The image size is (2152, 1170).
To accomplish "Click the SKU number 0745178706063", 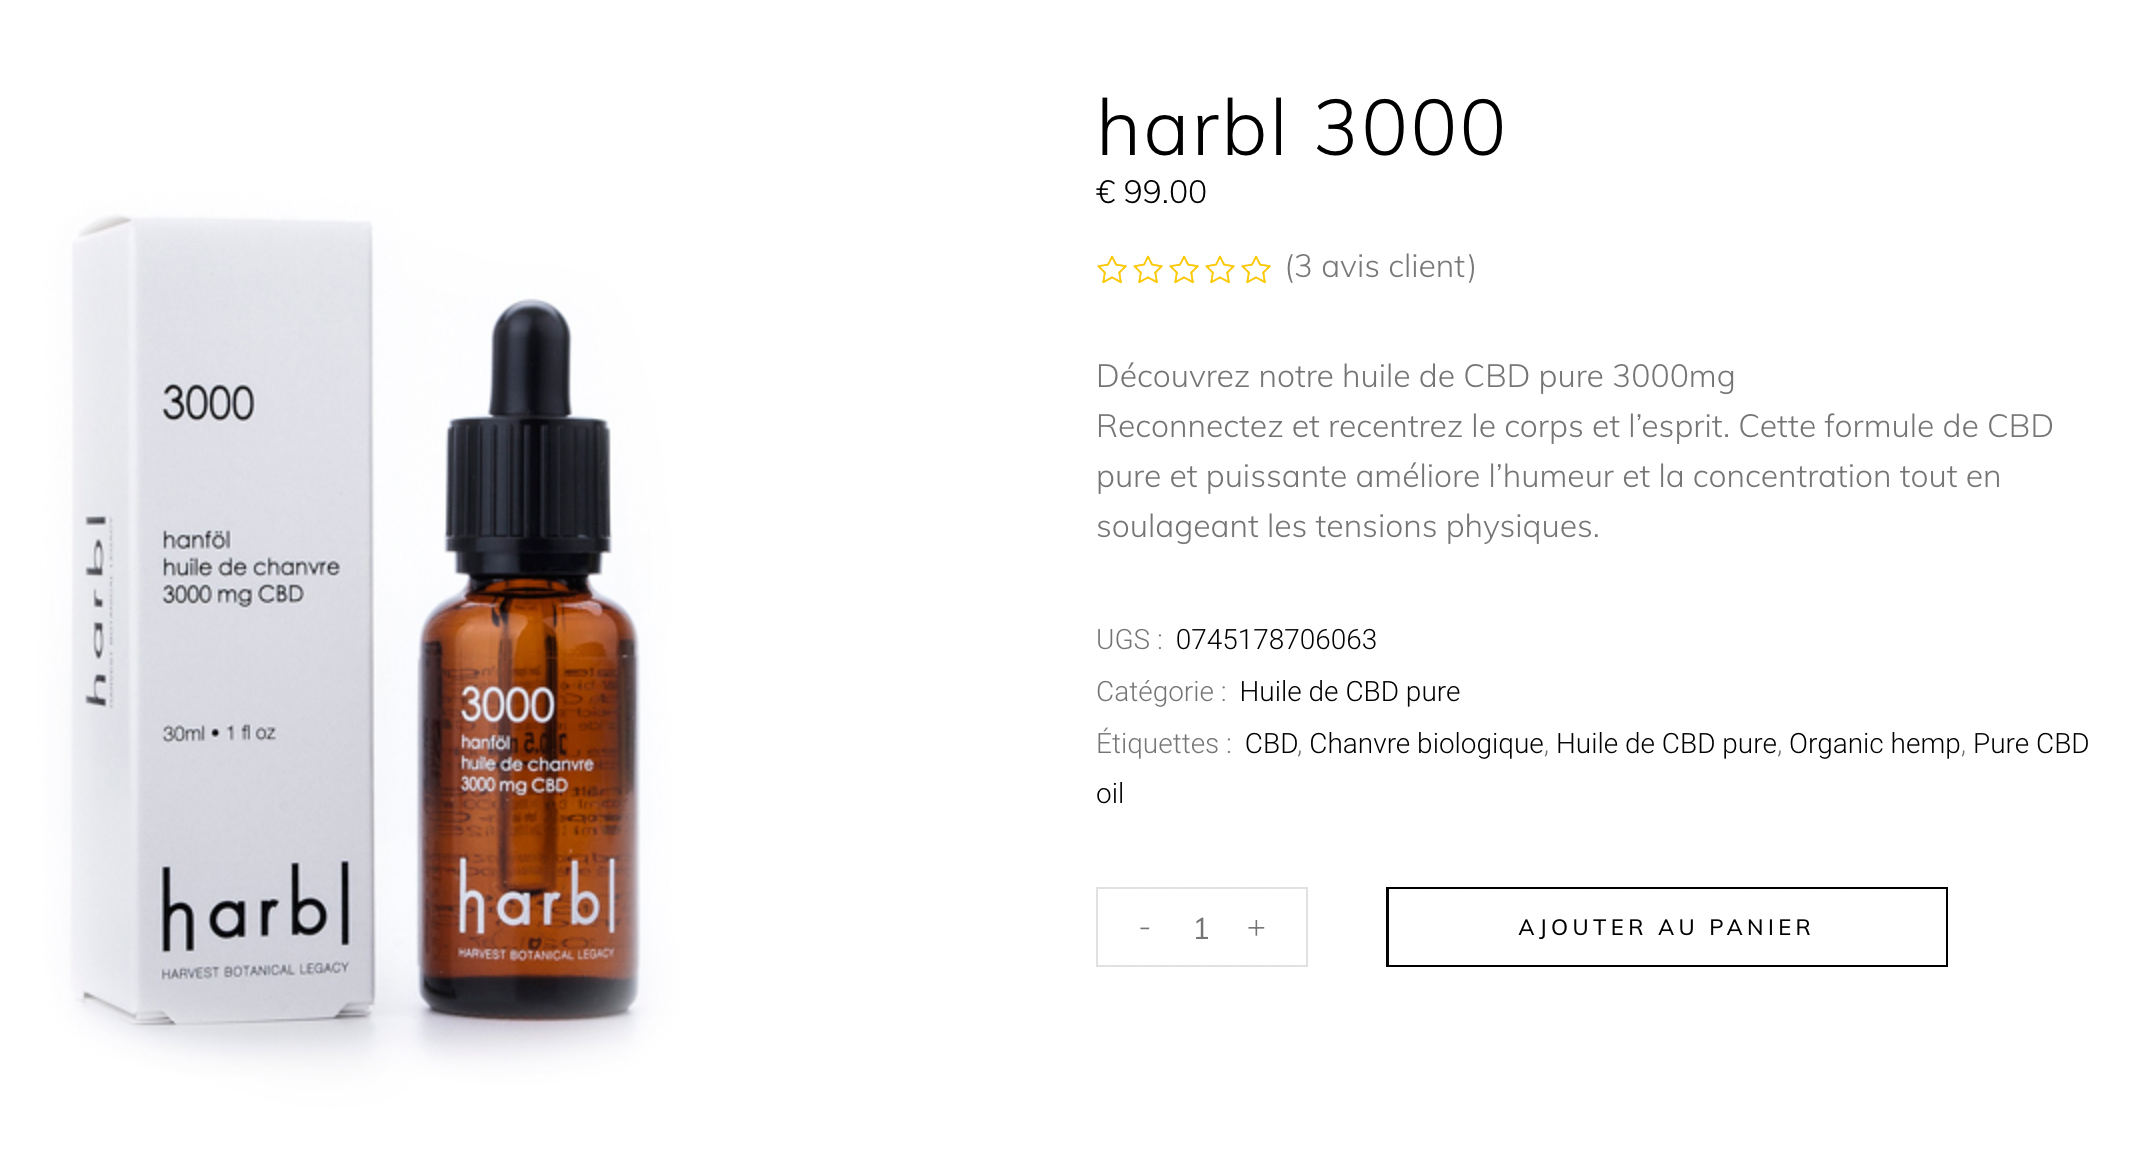I will click(1276, 640).
